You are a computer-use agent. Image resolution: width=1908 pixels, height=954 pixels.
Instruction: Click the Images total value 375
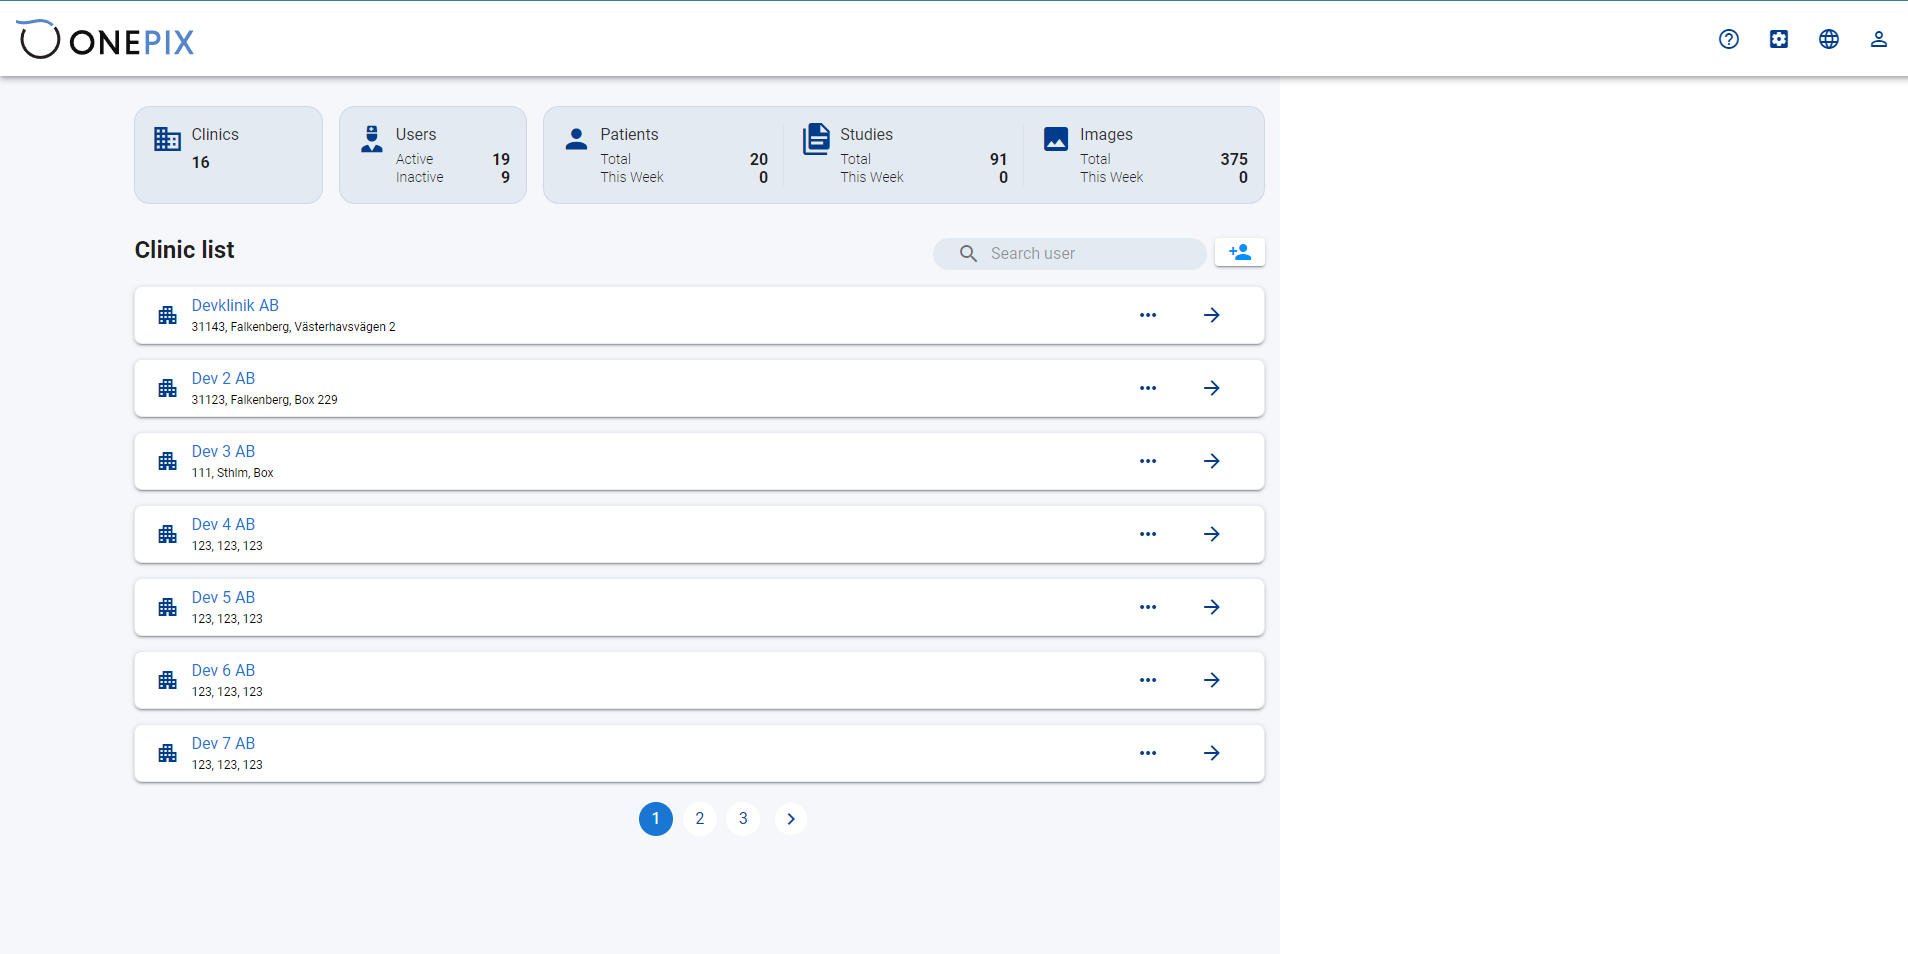(1234, 159)
